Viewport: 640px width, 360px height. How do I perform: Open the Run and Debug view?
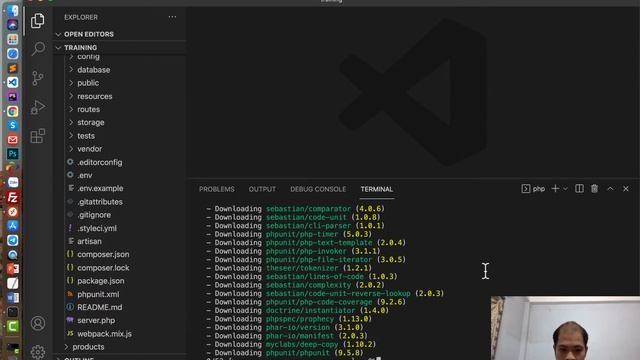coord(38,107)
